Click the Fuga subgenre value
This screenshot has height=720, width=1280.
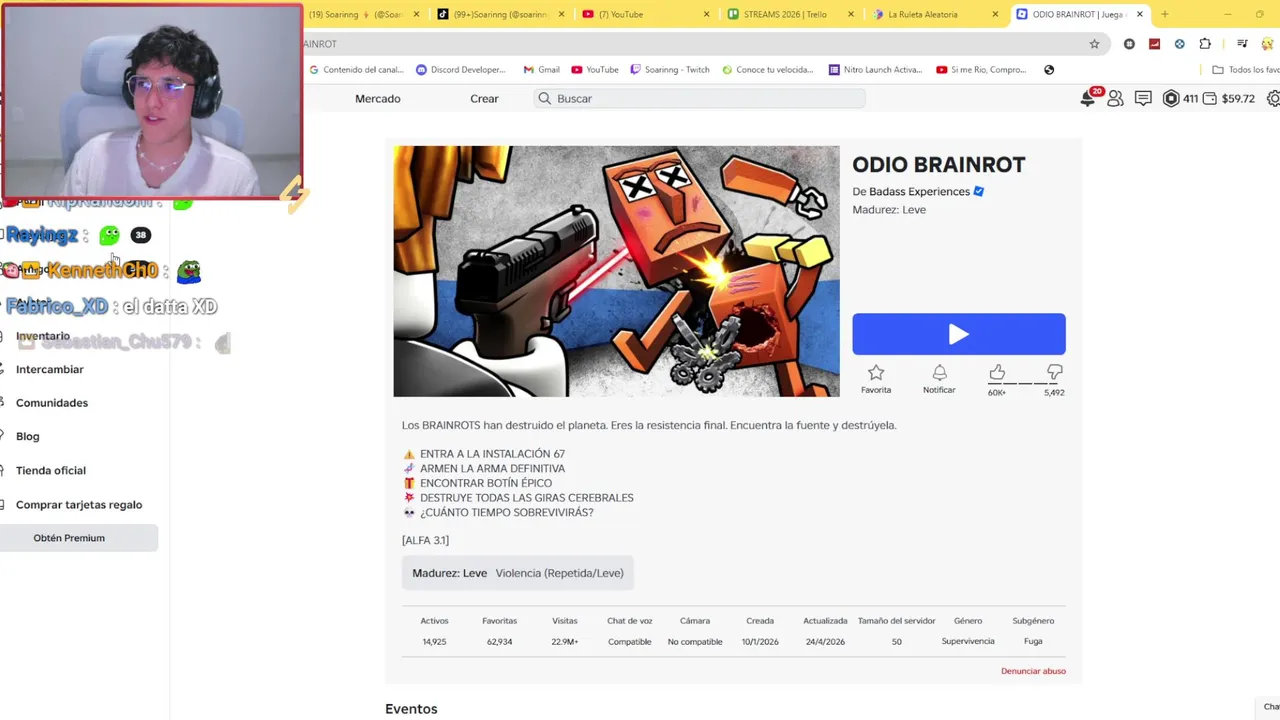pyautogui.click(x=1033, y=641)
